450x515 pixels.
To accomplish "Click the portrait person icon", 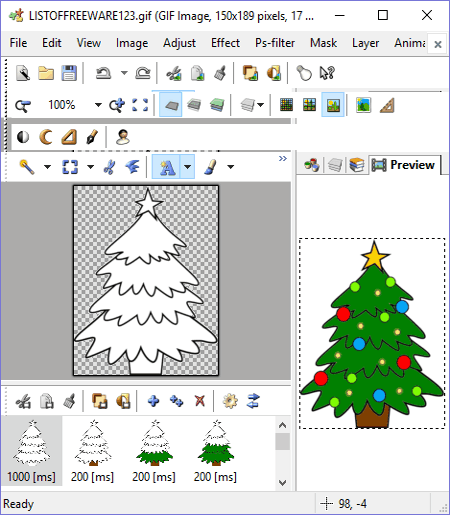I will click(123, 137).
